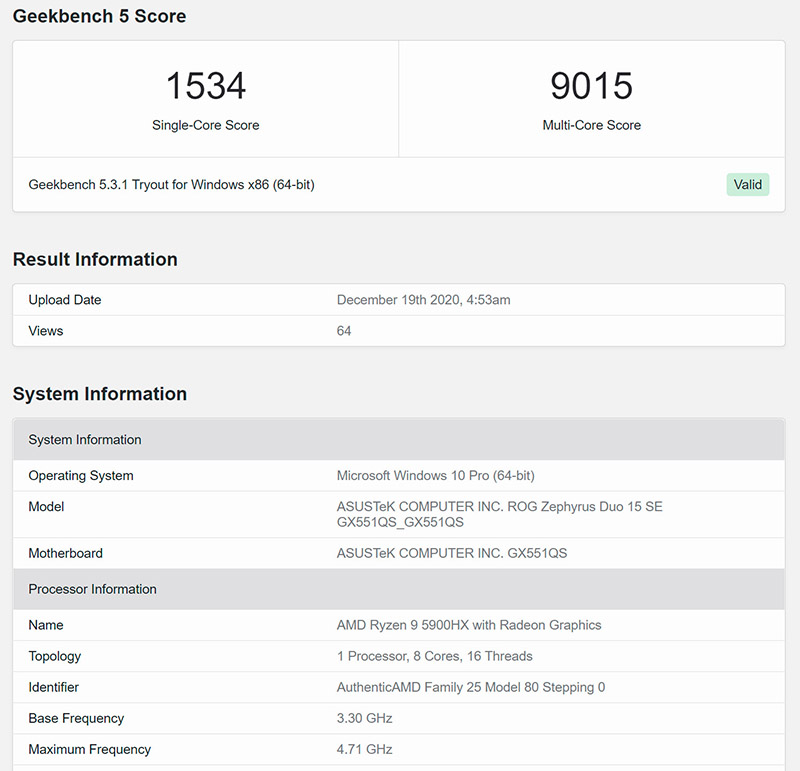Click the Identifier label
Viewport: 800px width, 771px height.
[54, 687]
